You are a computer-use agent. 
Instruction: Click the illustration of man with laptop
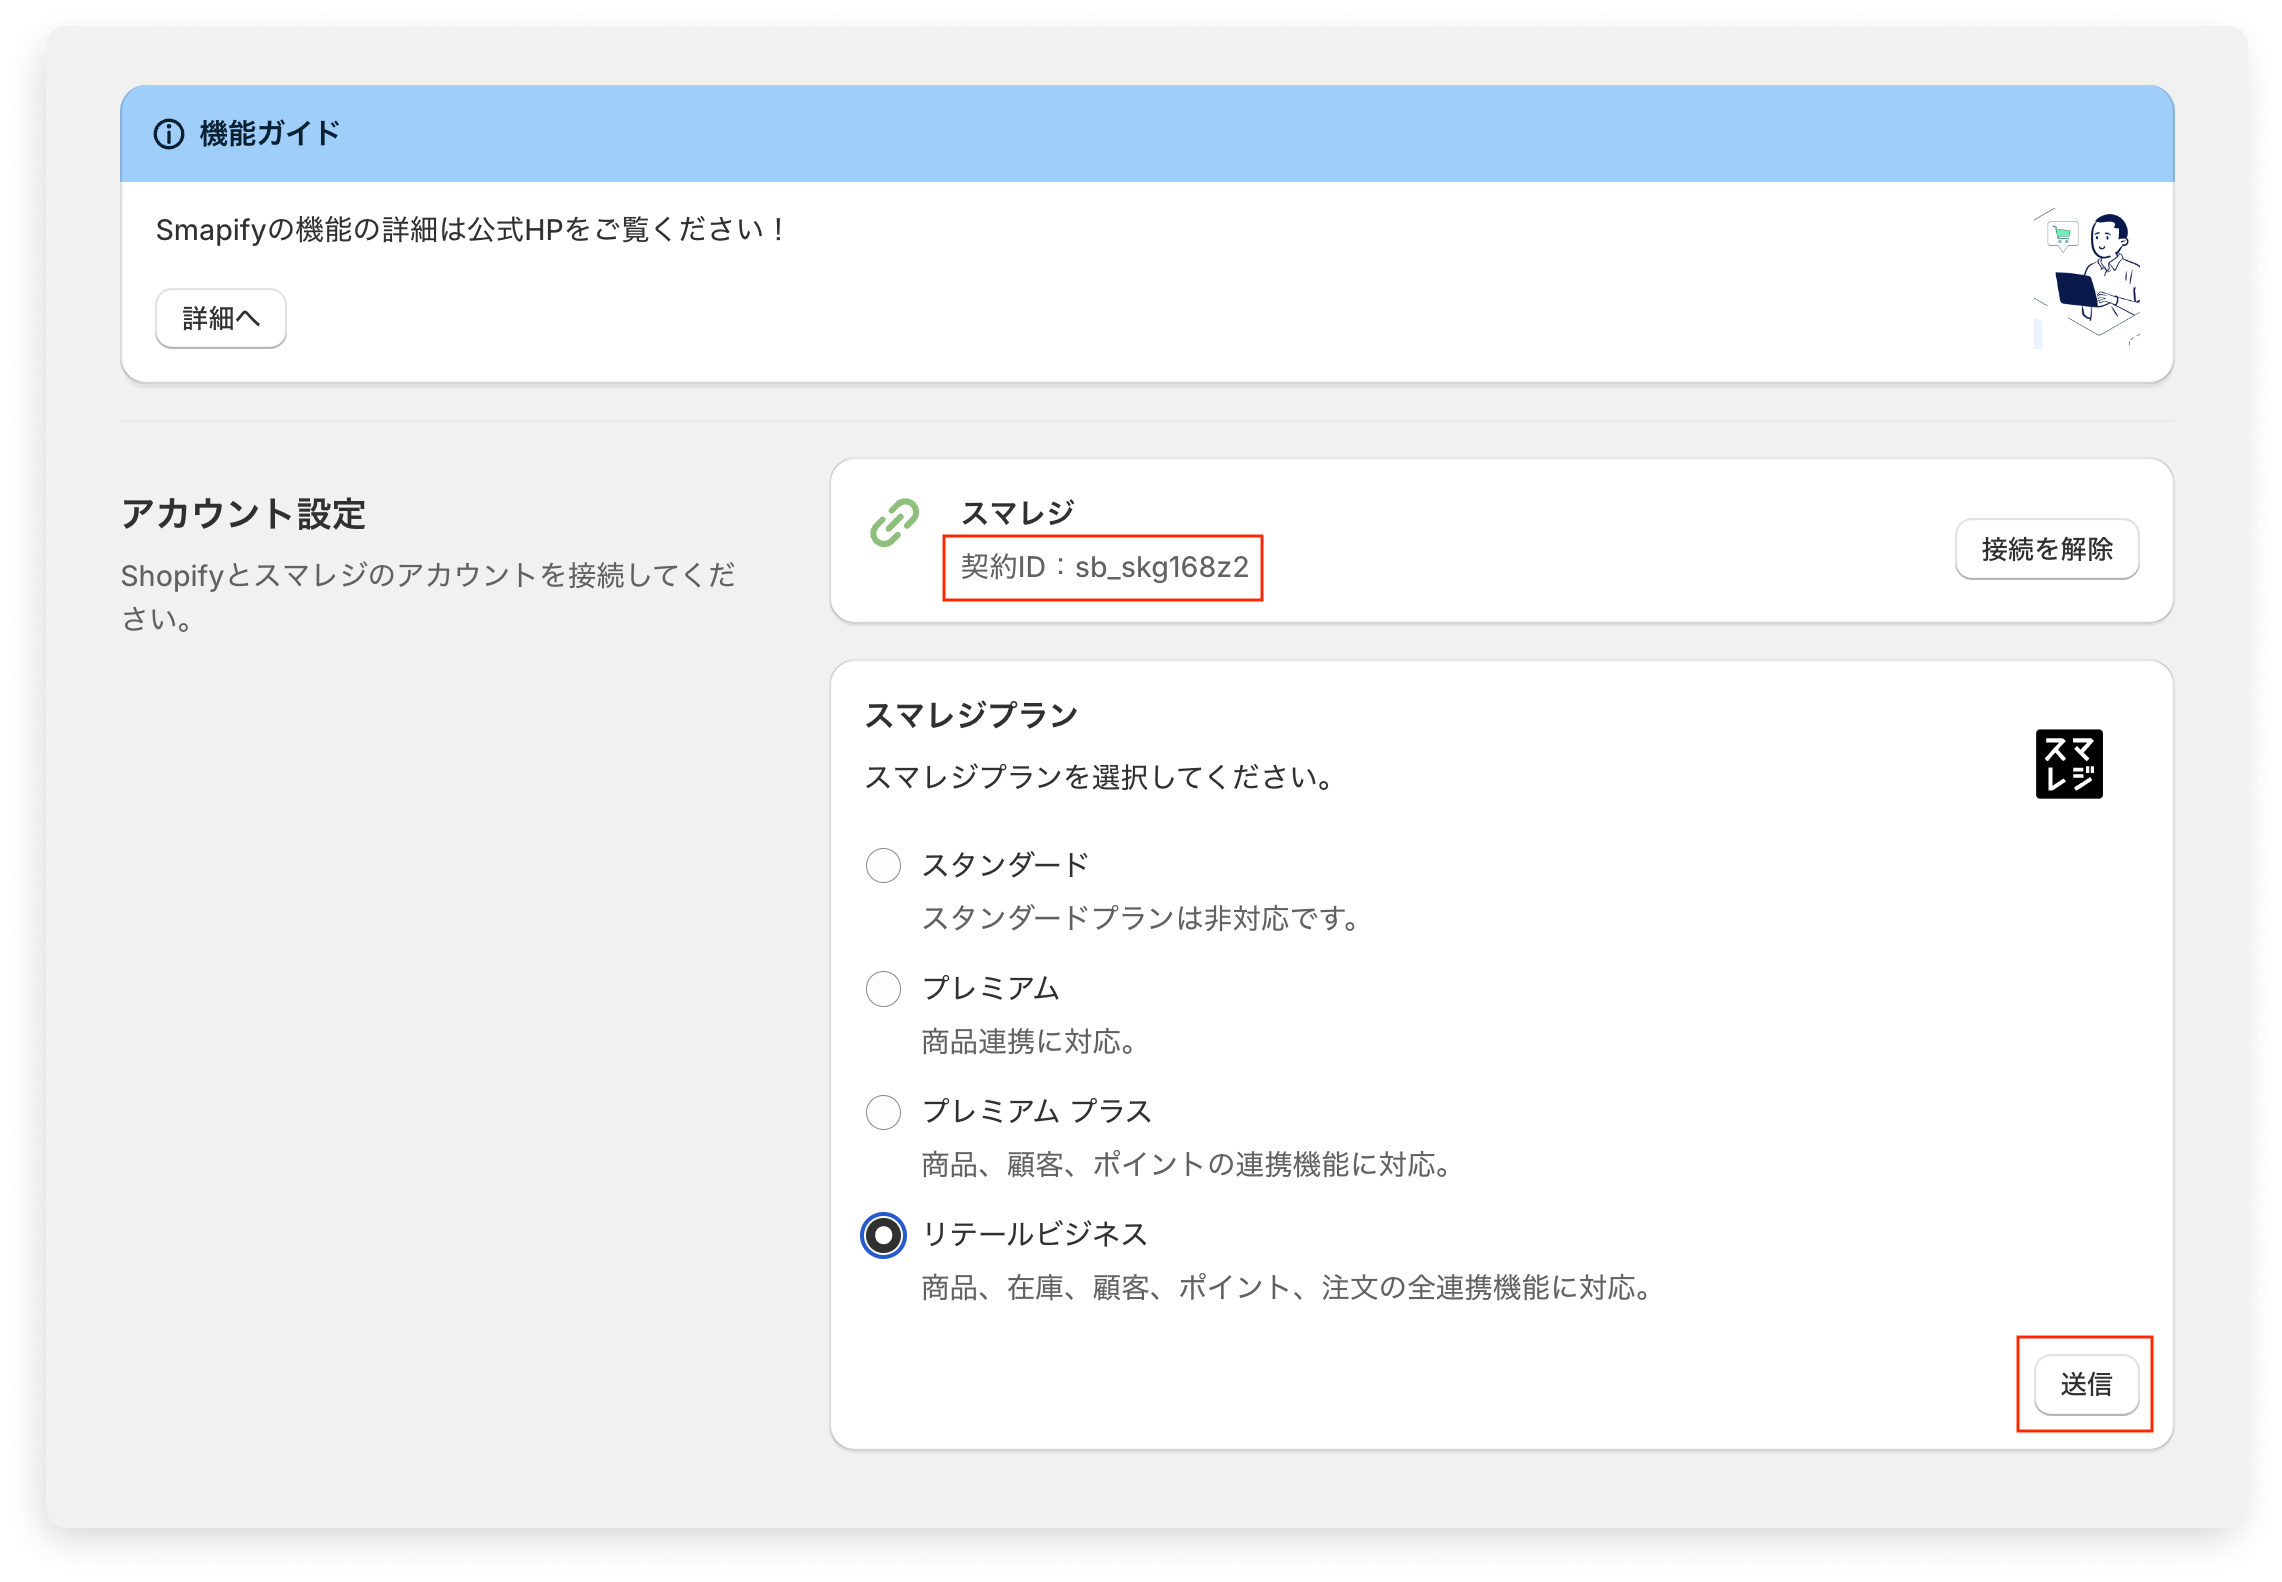pos(2086,279)
